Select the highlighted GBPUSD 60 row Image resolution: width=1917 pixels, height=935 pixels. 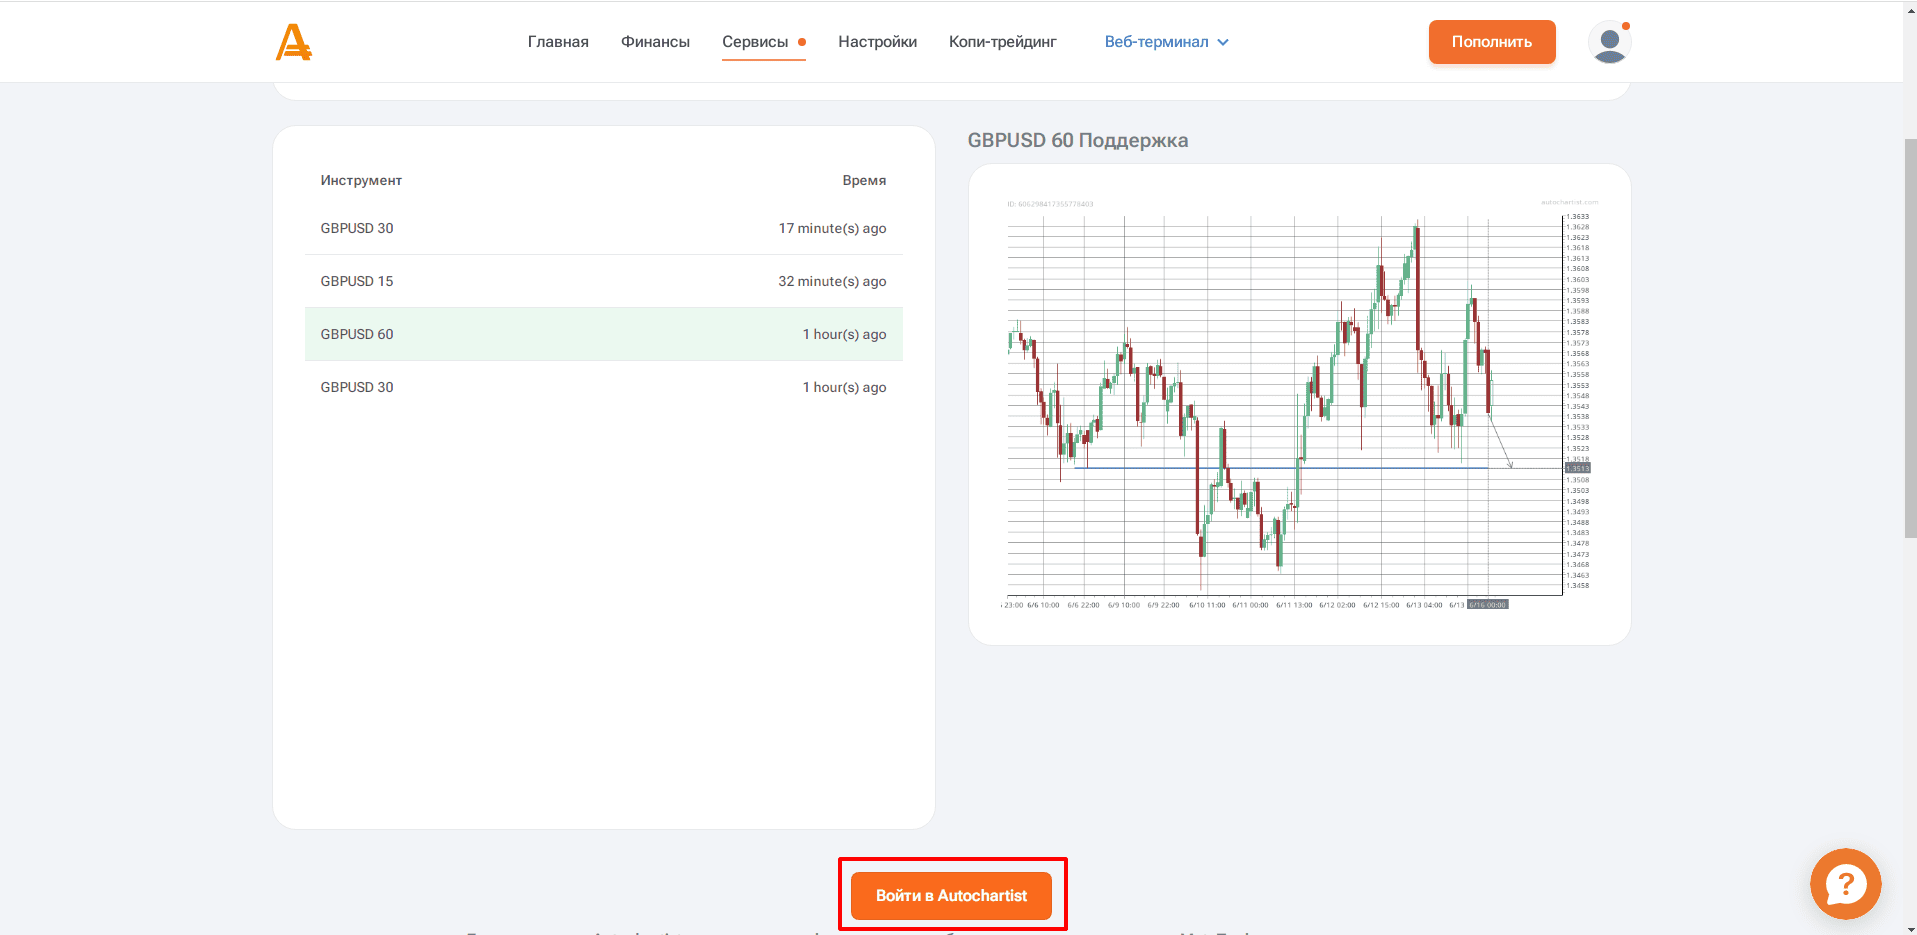click(604, 334)
